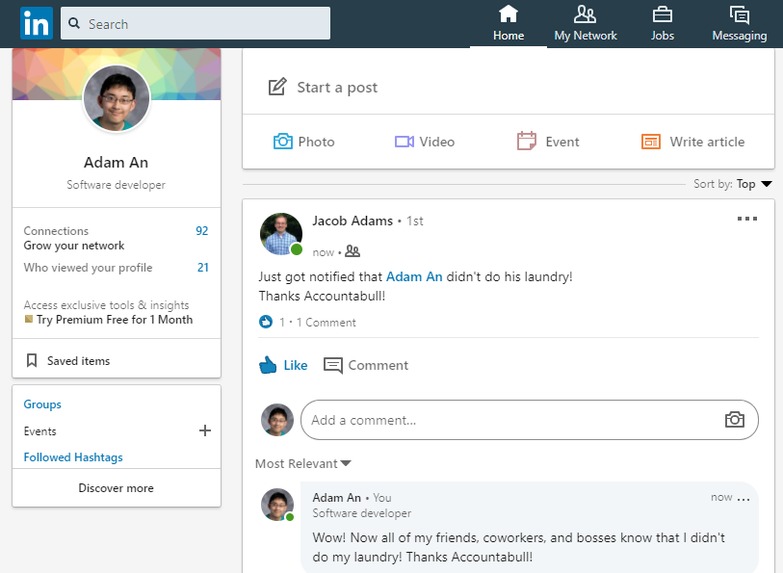This screenshot has width=783, height=573.
Task: Open Who viewed your profile
Action: coord(88,267)
